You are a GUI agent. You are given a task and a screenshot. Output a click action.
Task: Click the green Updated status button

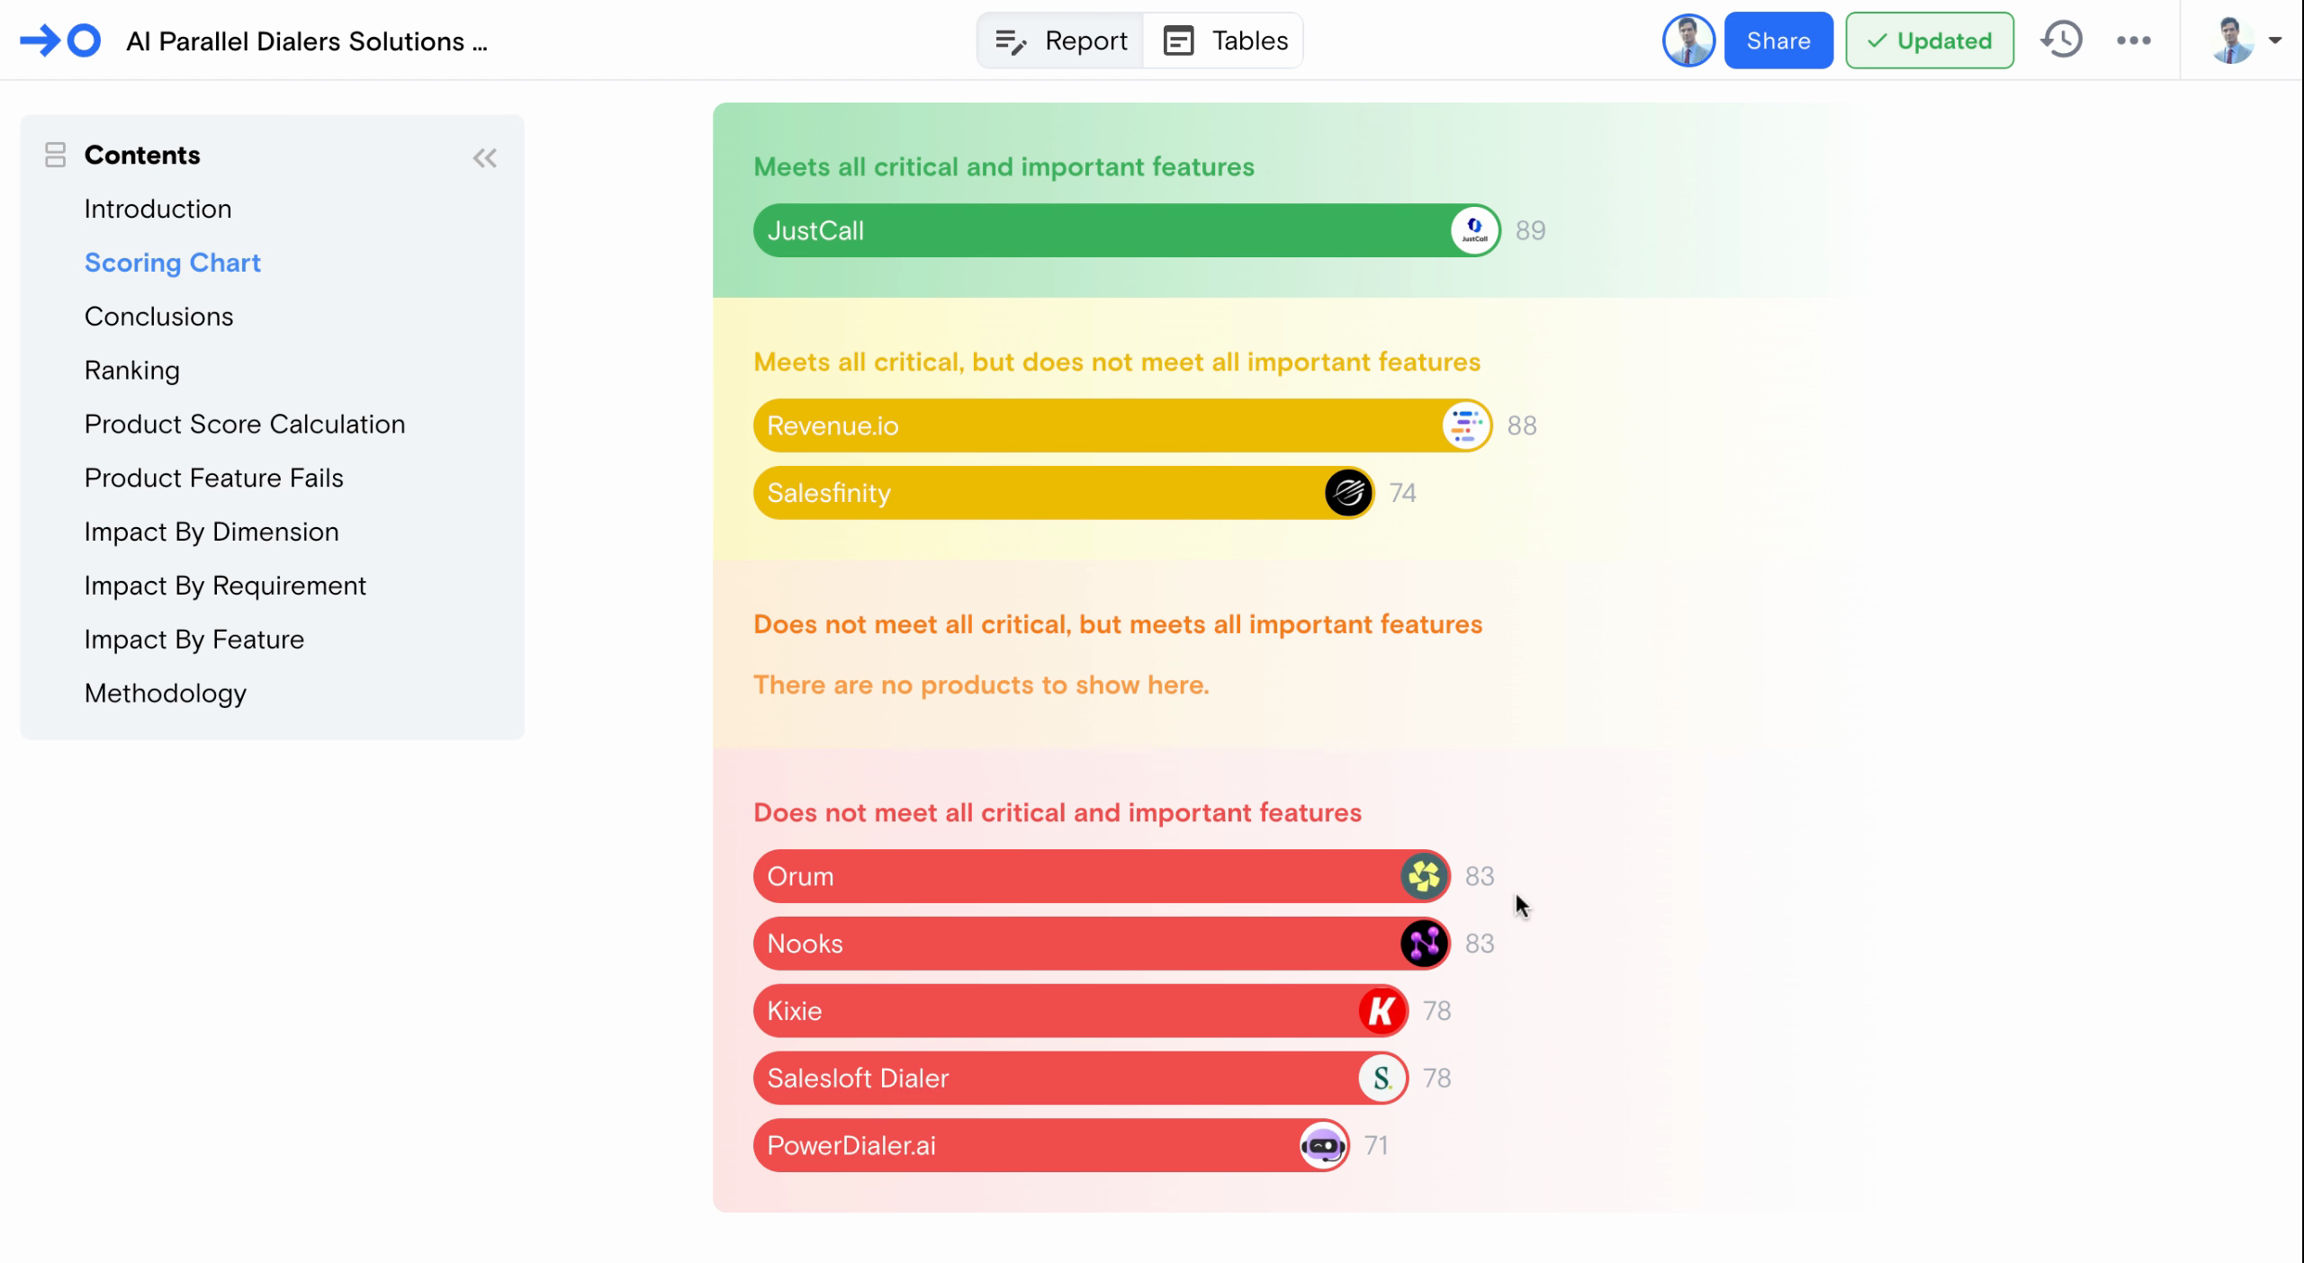point(1929,41)
